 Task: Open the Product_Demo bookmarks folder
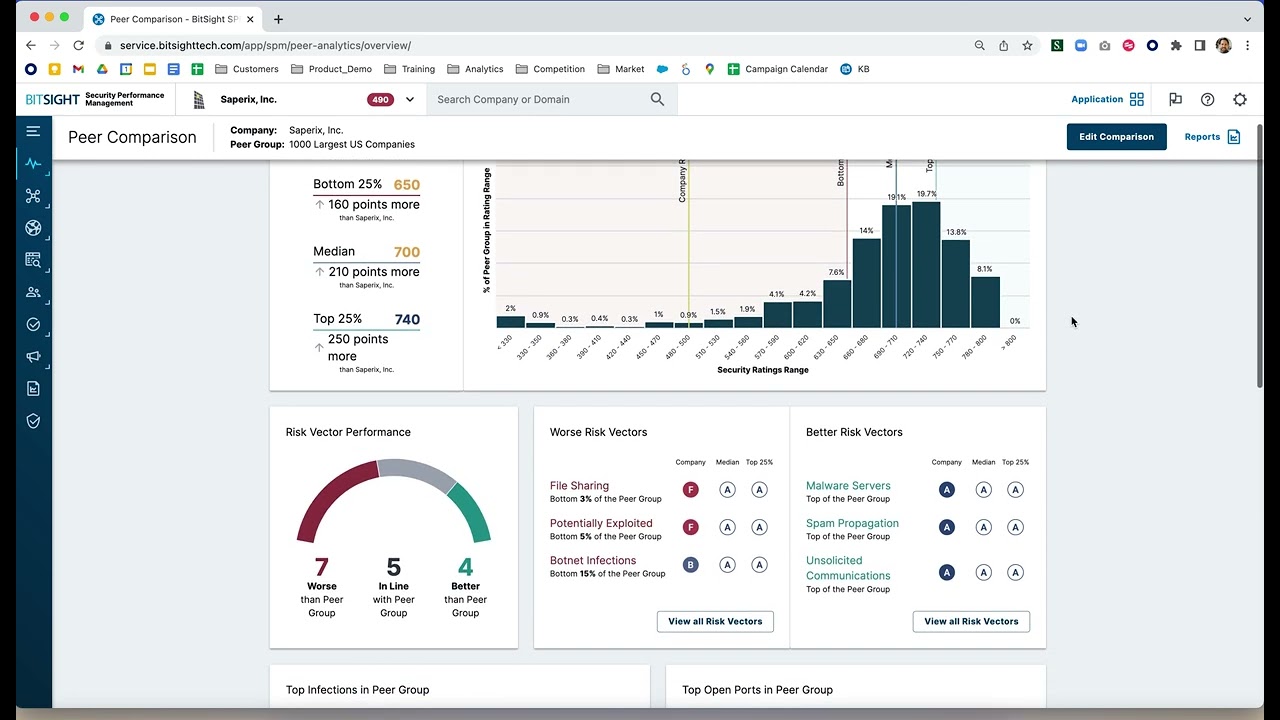coord(331,69)
